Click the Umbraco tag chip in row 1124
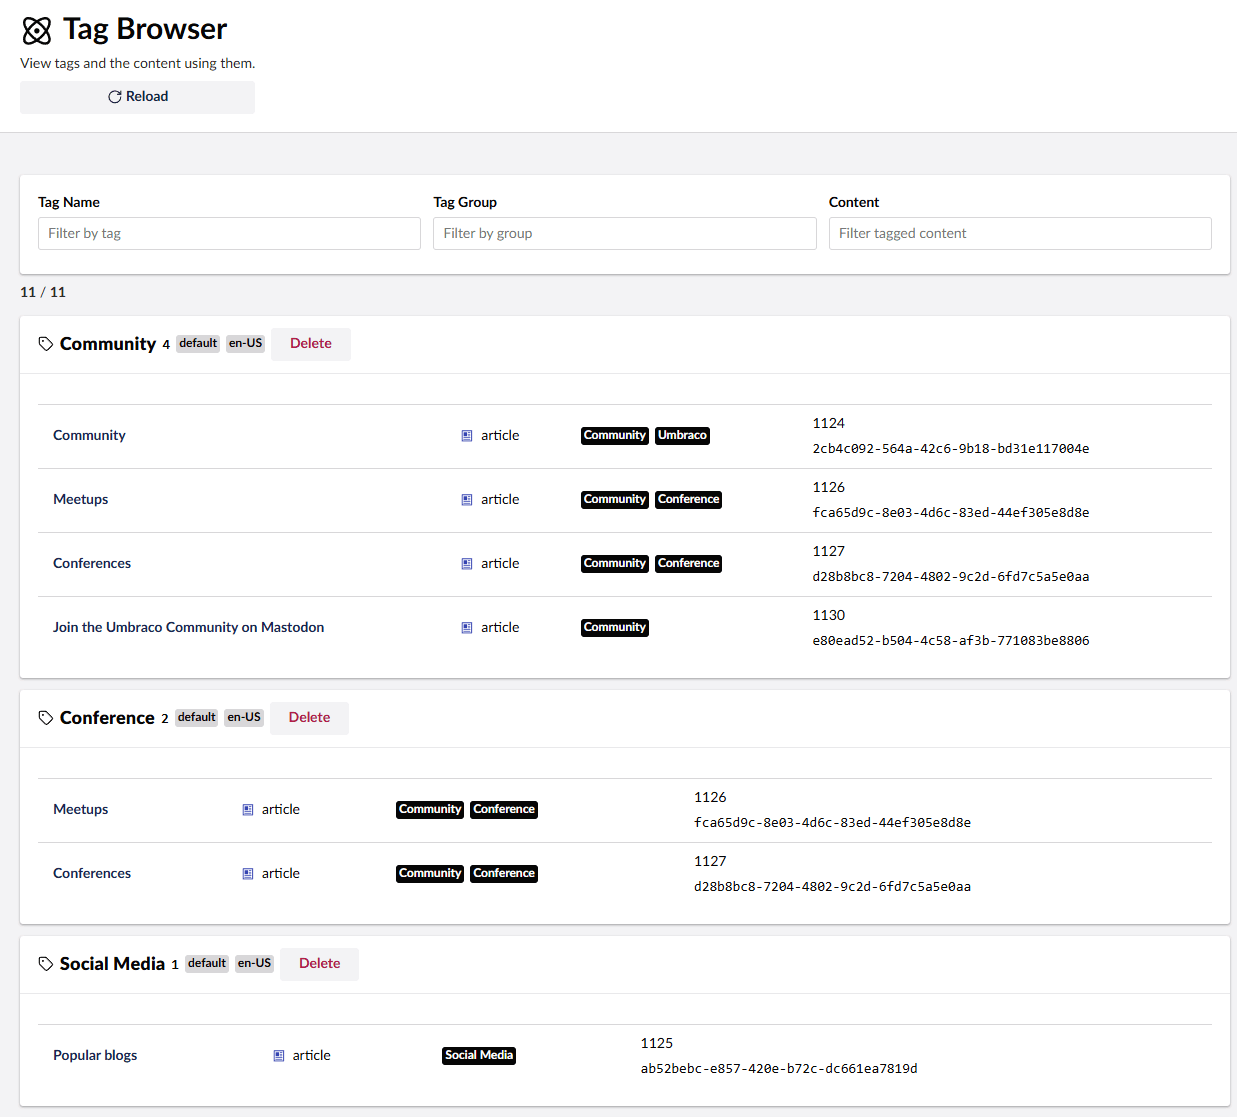 [683, 436]
